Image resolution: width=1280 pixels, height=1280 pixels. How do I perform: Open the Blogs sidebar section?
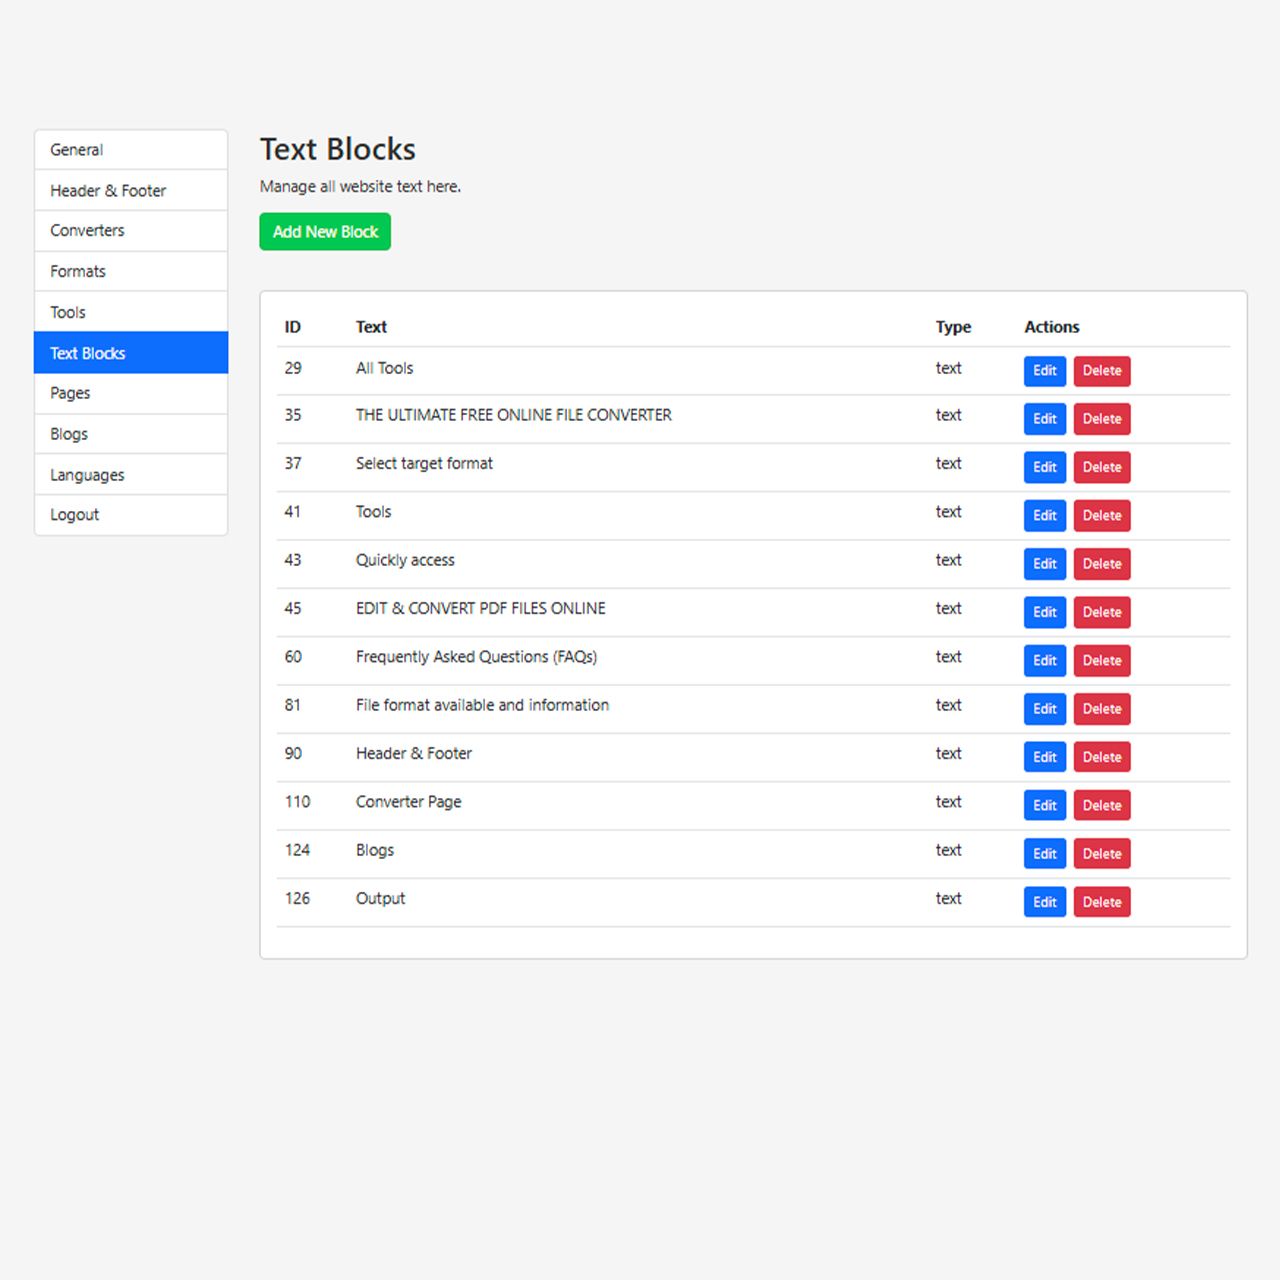pyautogui.click(x=131, y=434)
